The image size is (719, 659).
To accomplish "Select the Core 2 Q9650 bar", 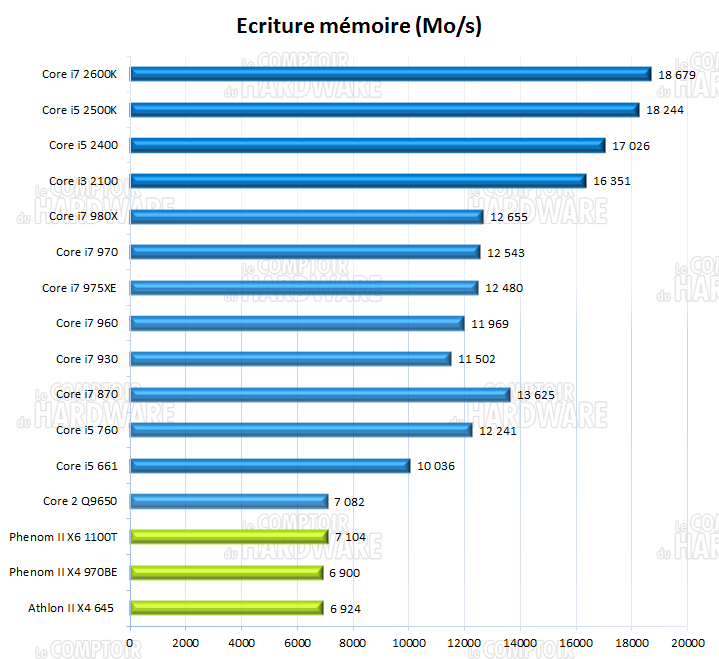I will 229,501.
